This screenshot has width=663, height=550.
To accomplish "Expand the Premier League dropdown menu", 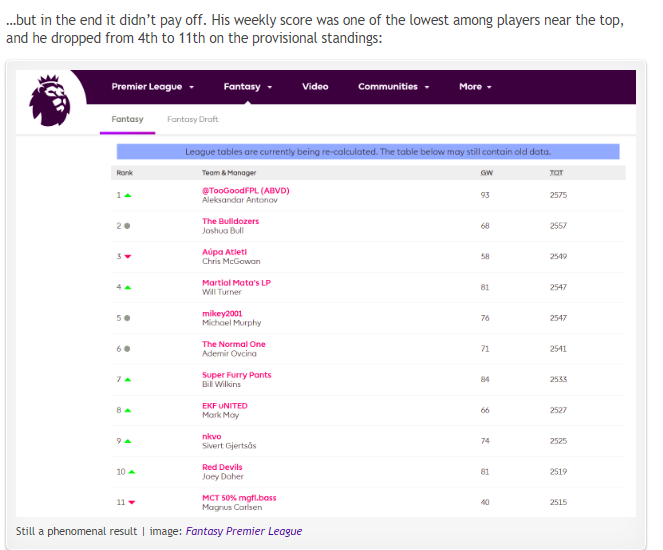I will click(153, 87).
